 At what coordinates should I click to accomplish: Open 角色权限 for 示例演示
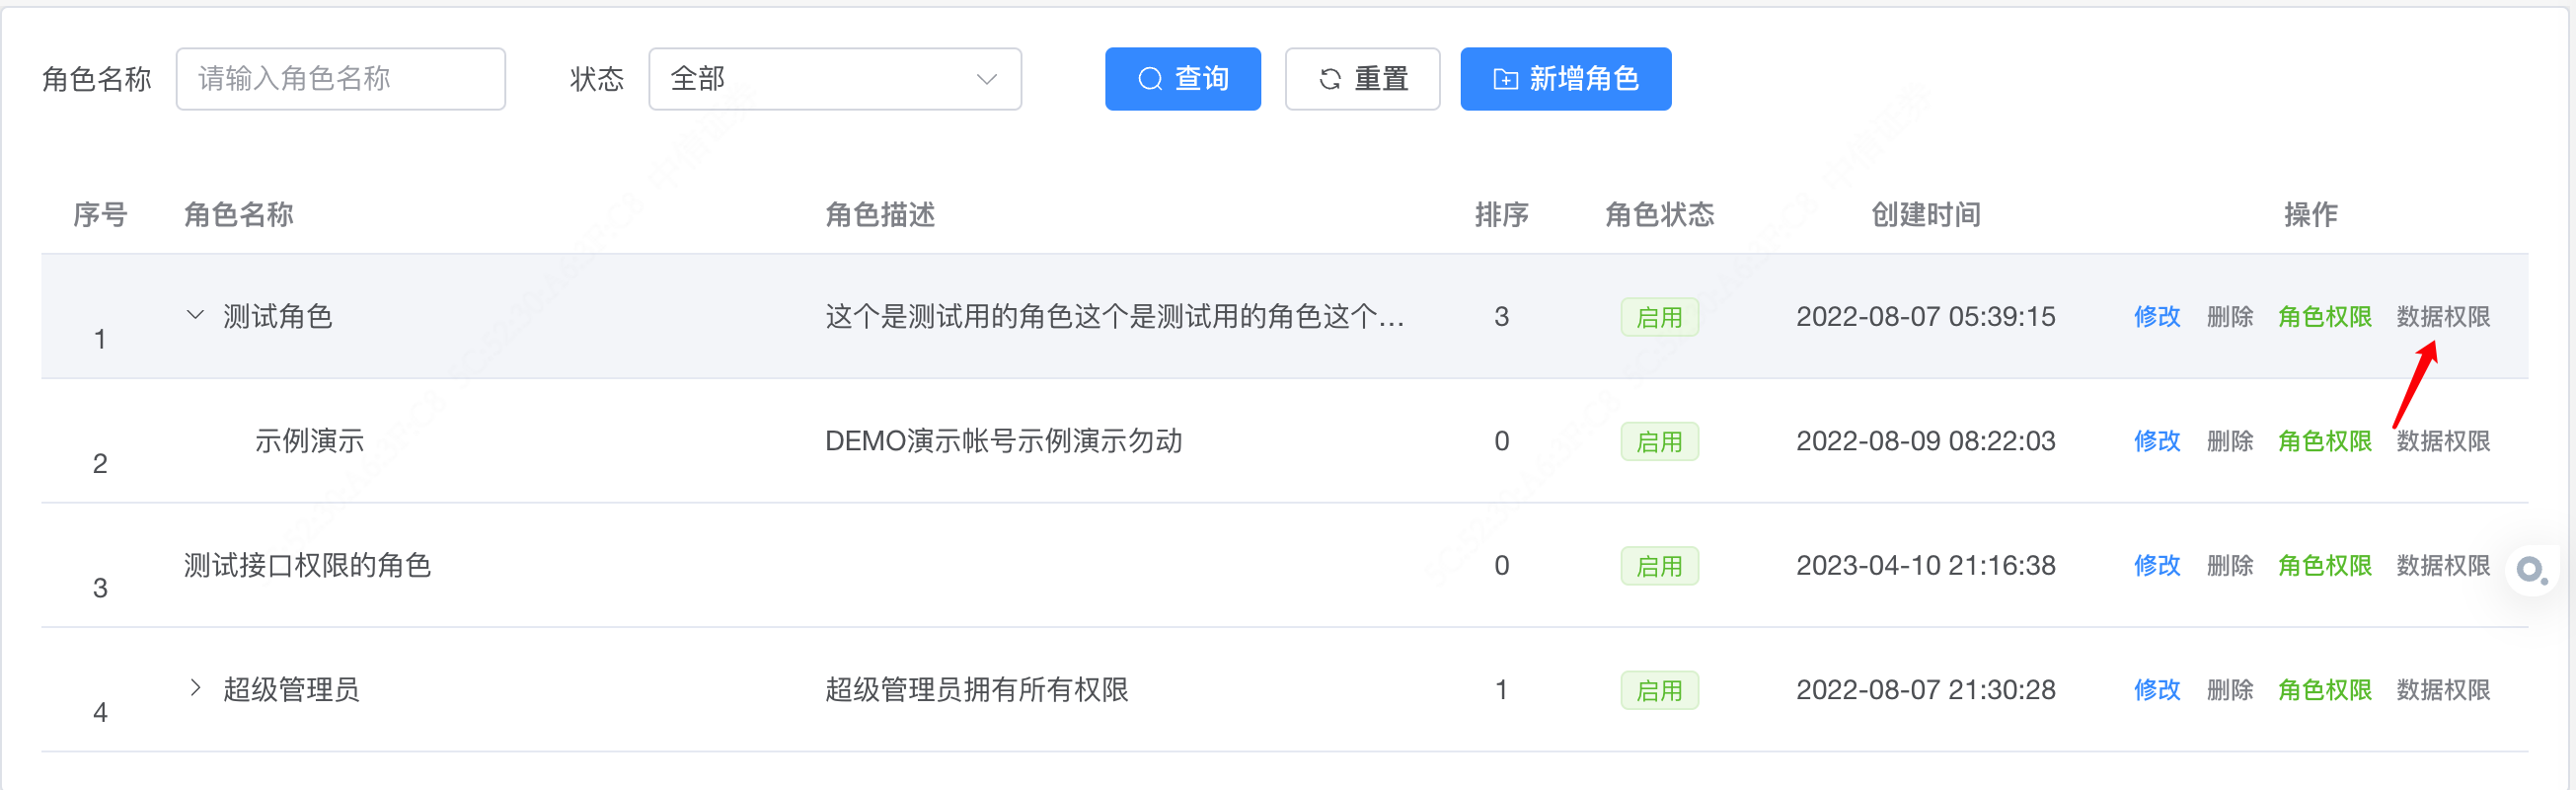pyautogui.click(x=2324, y=441)
